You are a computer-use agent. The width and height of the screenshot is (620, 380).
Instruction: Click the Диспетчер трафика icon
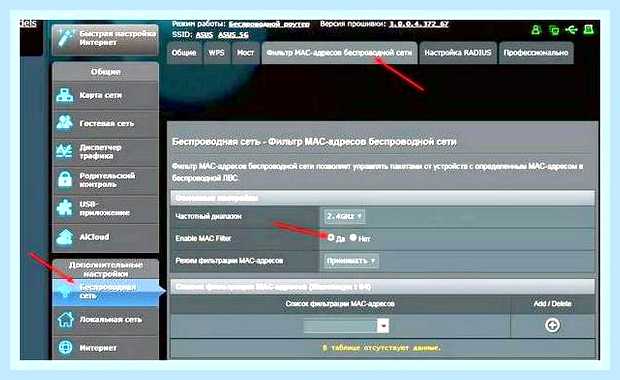pos(64,151)
